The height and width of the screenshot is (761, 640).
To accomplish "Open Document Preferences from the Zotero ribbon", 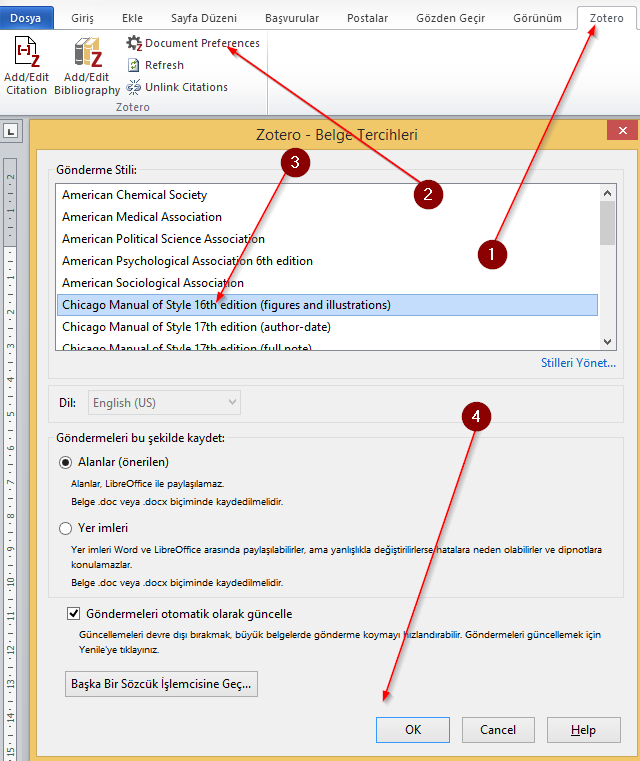I will tap(193, 43).
